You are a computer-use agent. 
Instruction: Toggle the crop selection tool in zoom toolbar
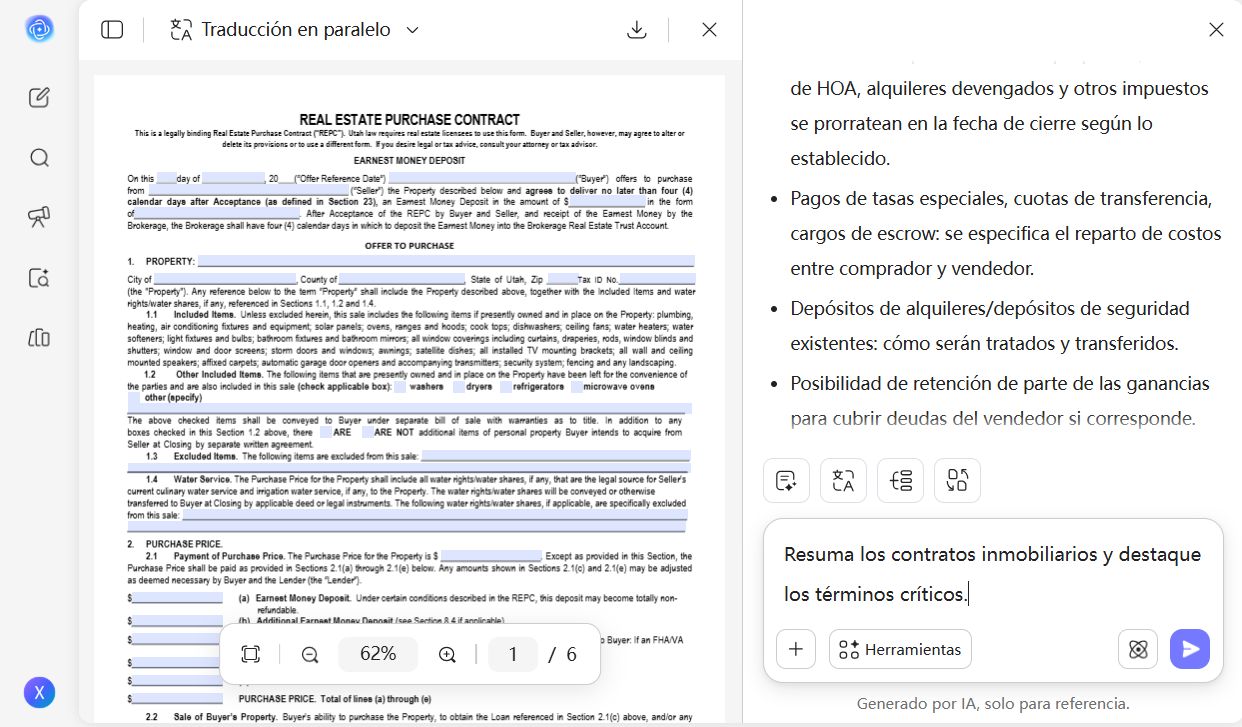[x=250, y=654]
